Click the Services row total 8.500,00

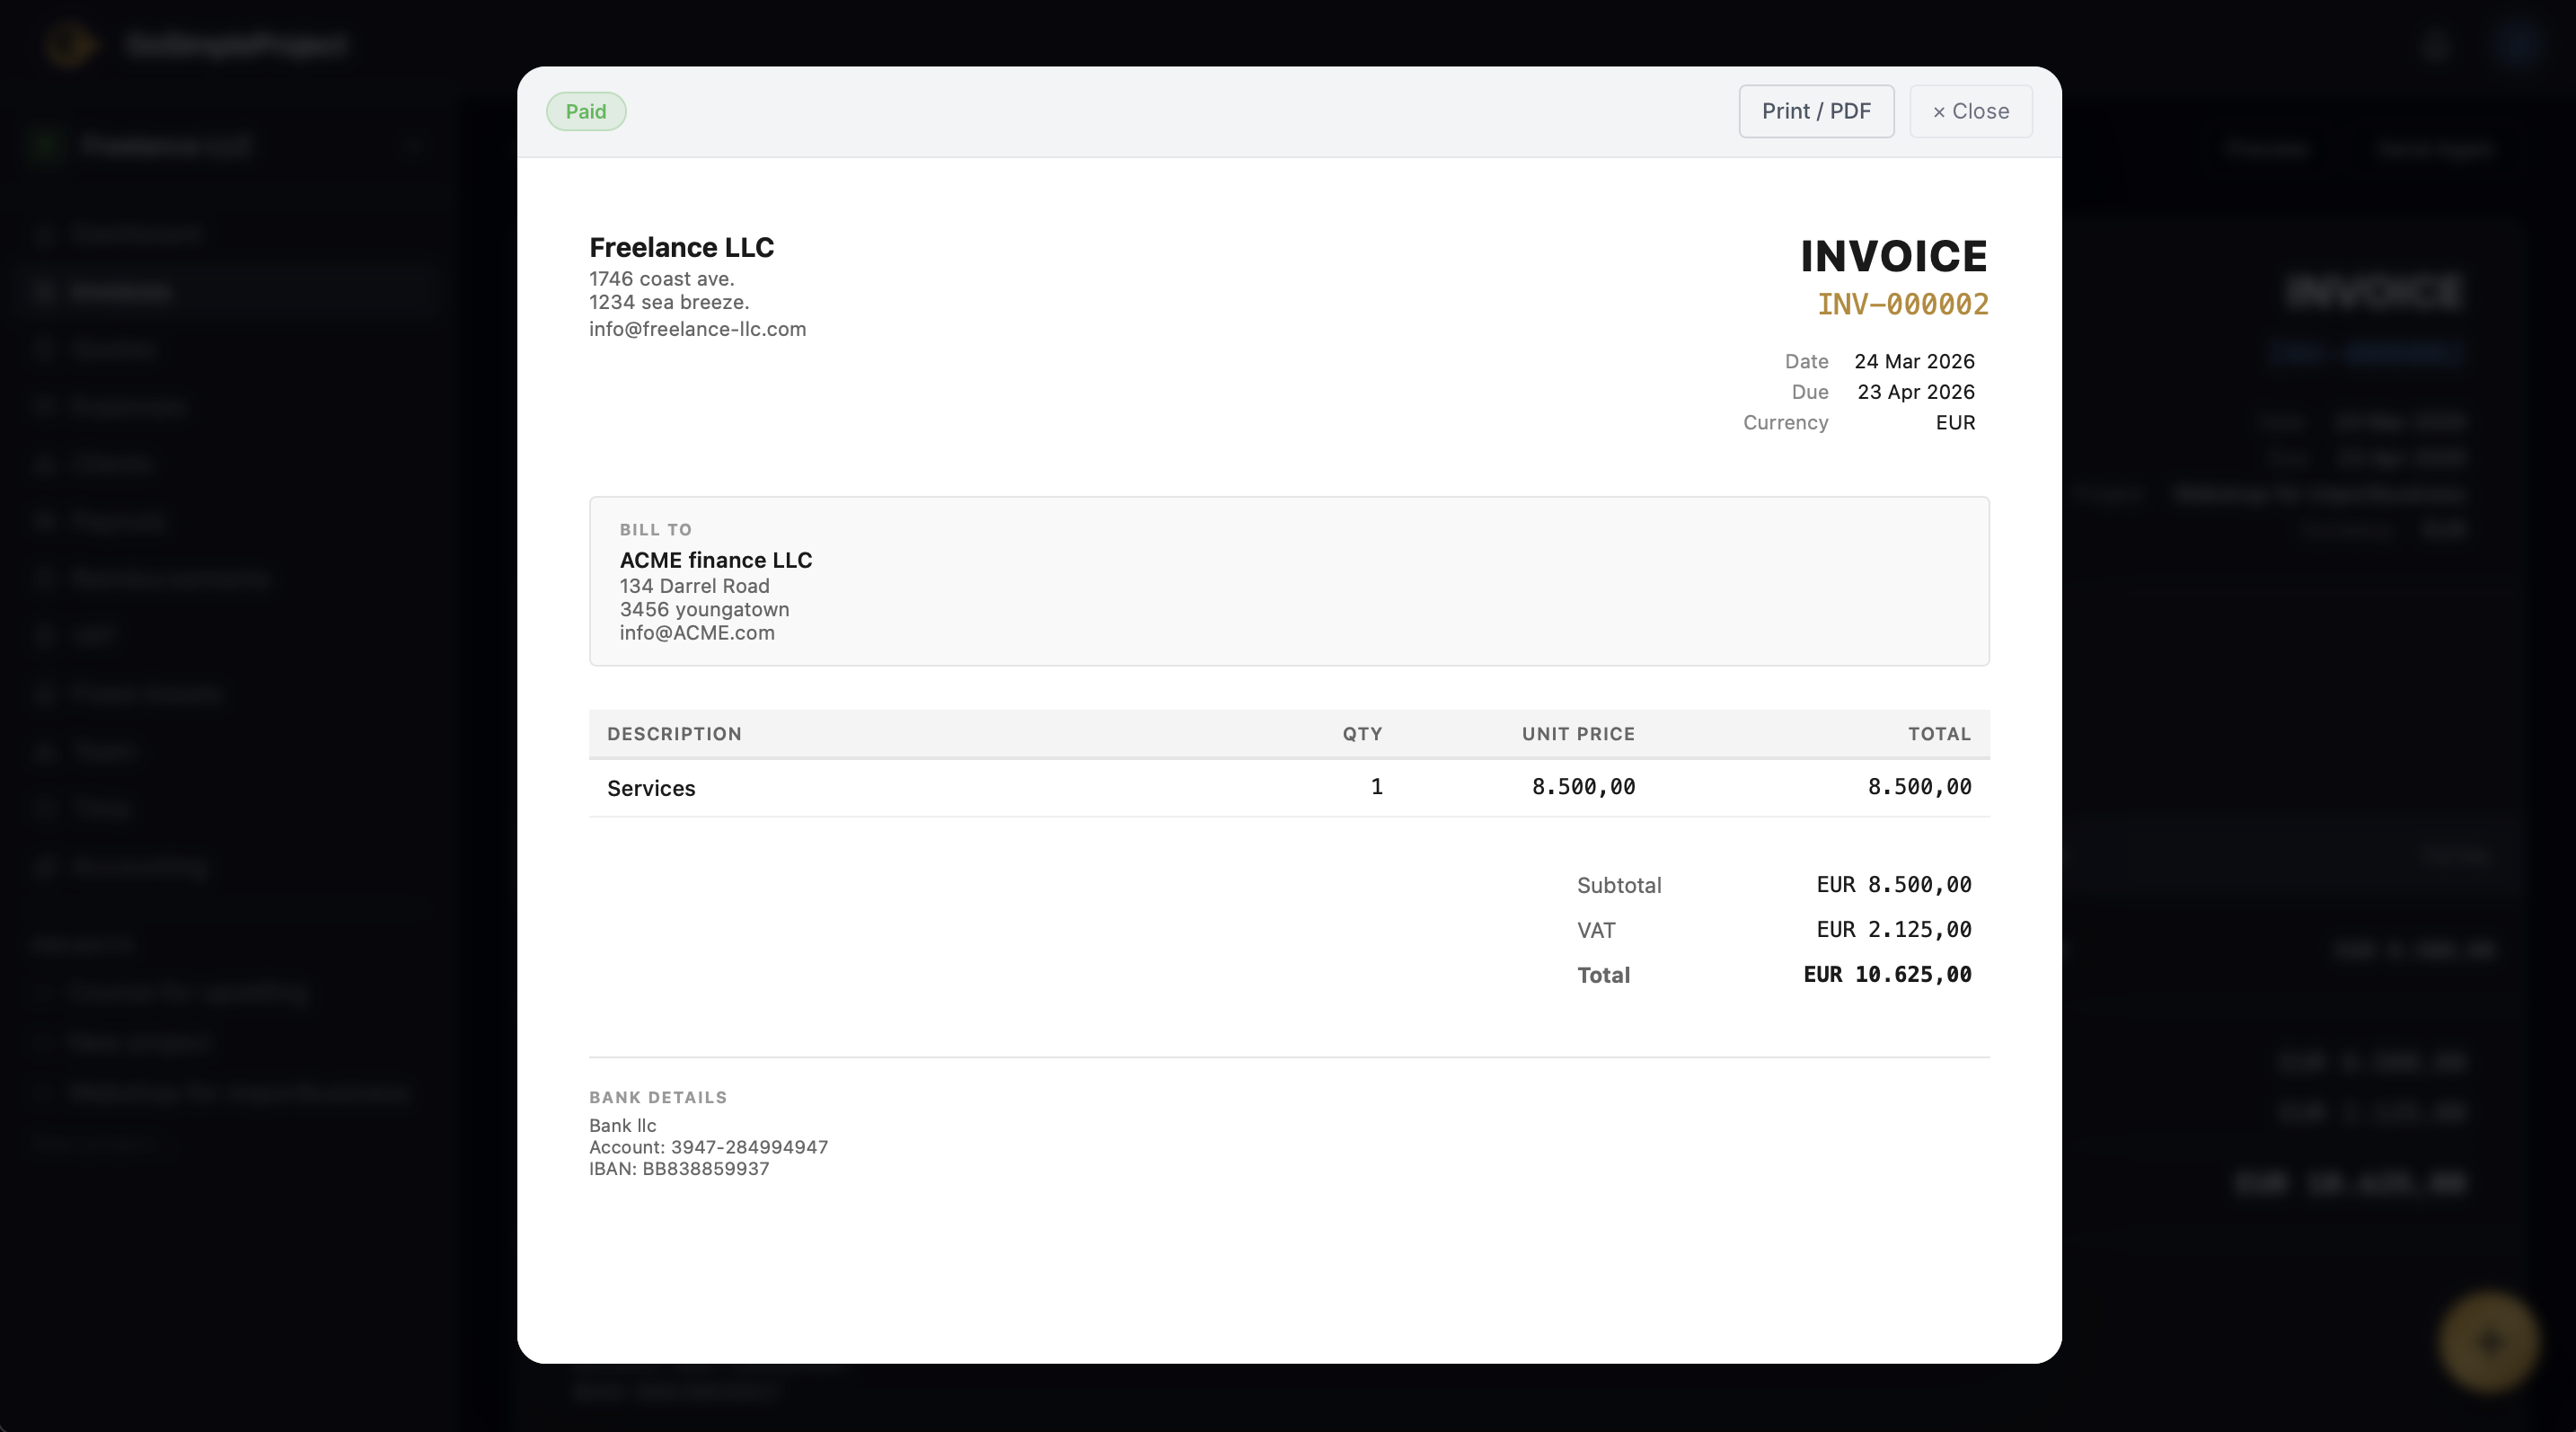click(1920, 787)
